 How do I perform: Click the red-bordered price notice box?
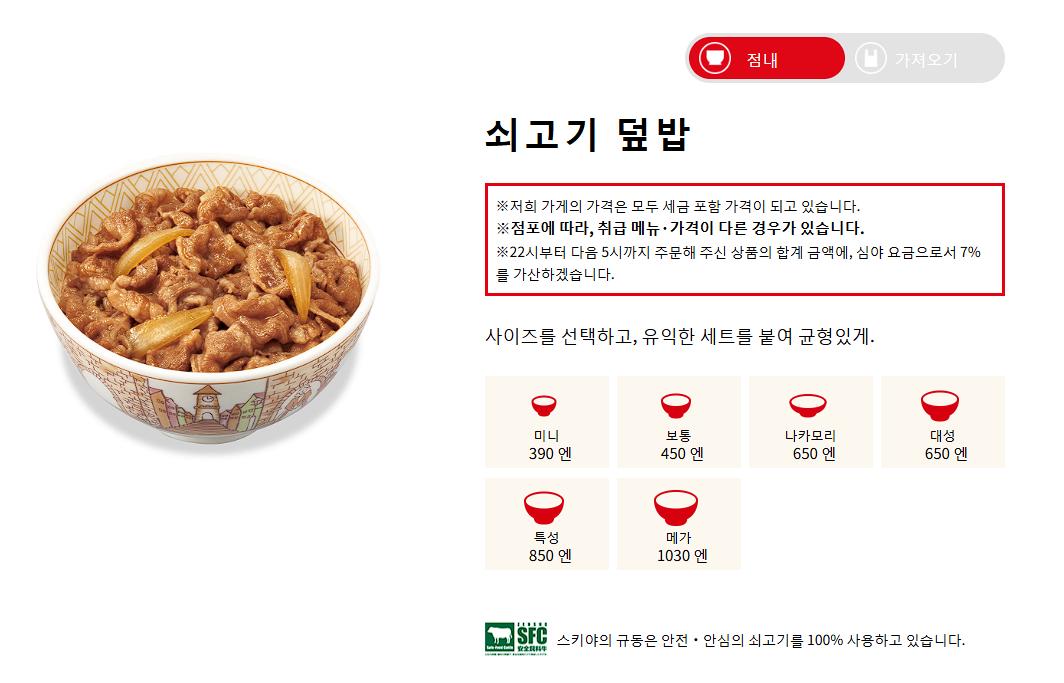(744, 239)
